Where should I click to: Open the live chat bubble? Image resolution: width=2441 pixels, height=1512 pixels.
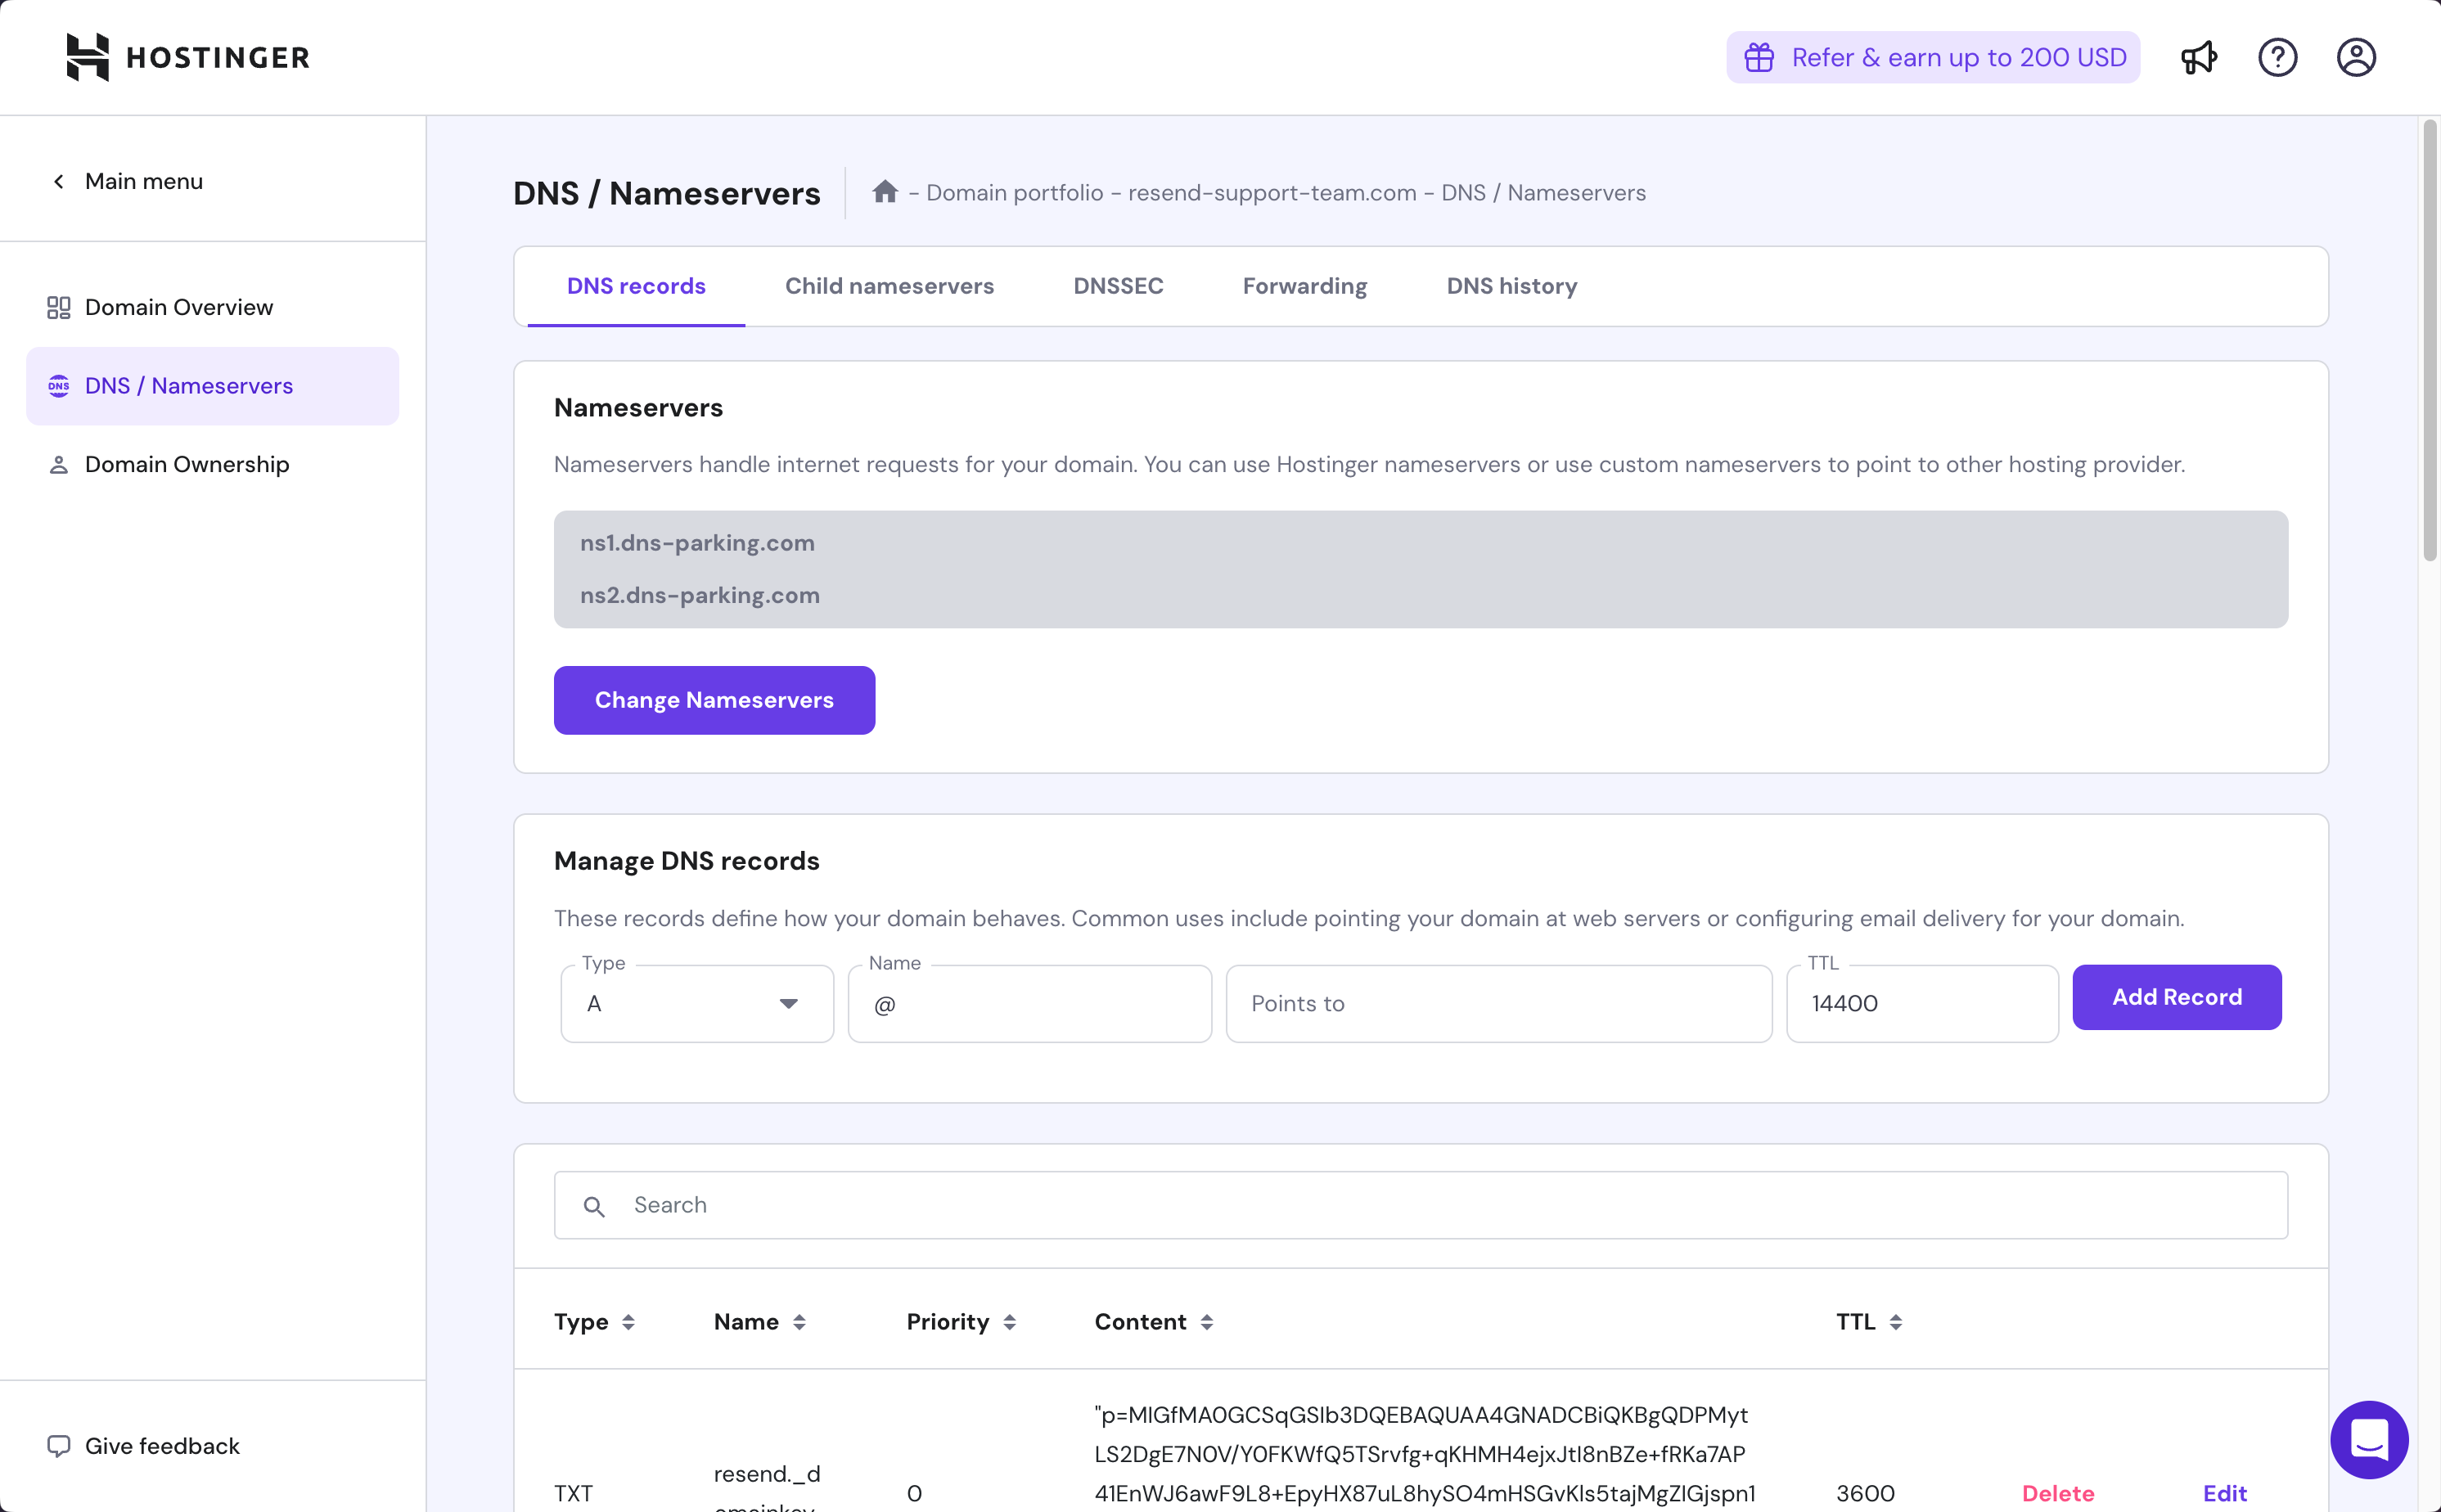[2369, 1440]
